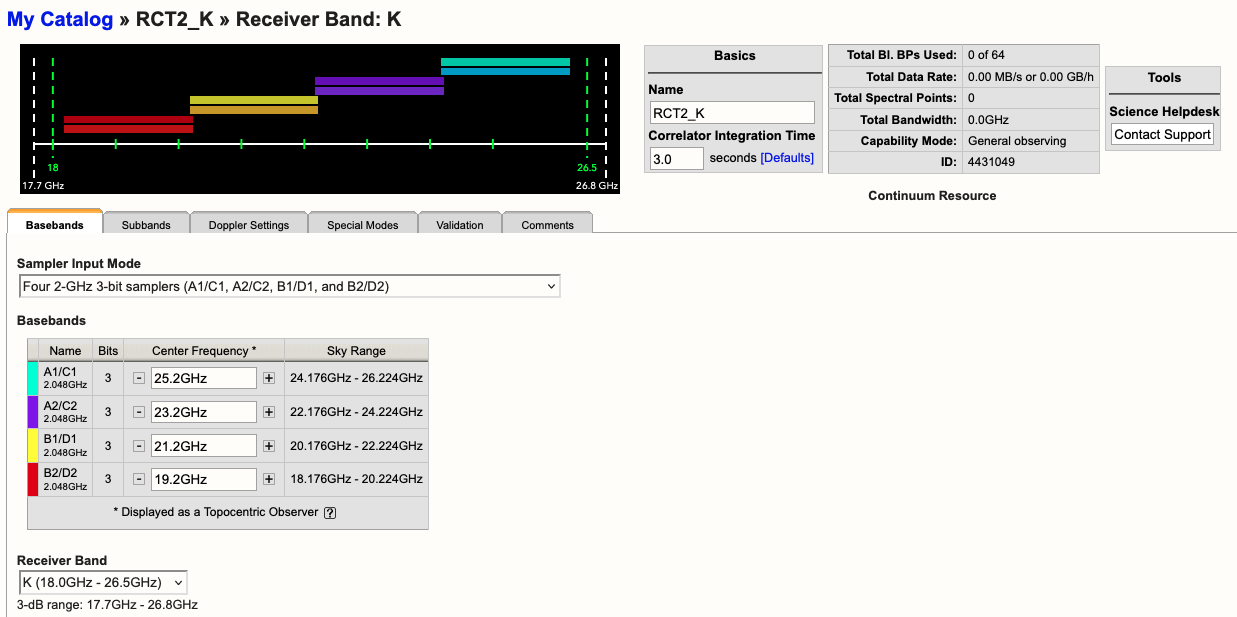This screenshot has height=617, width=1237.
Task: Select the cyan A1/C1 baseband swatch
Action: point(34,378)
